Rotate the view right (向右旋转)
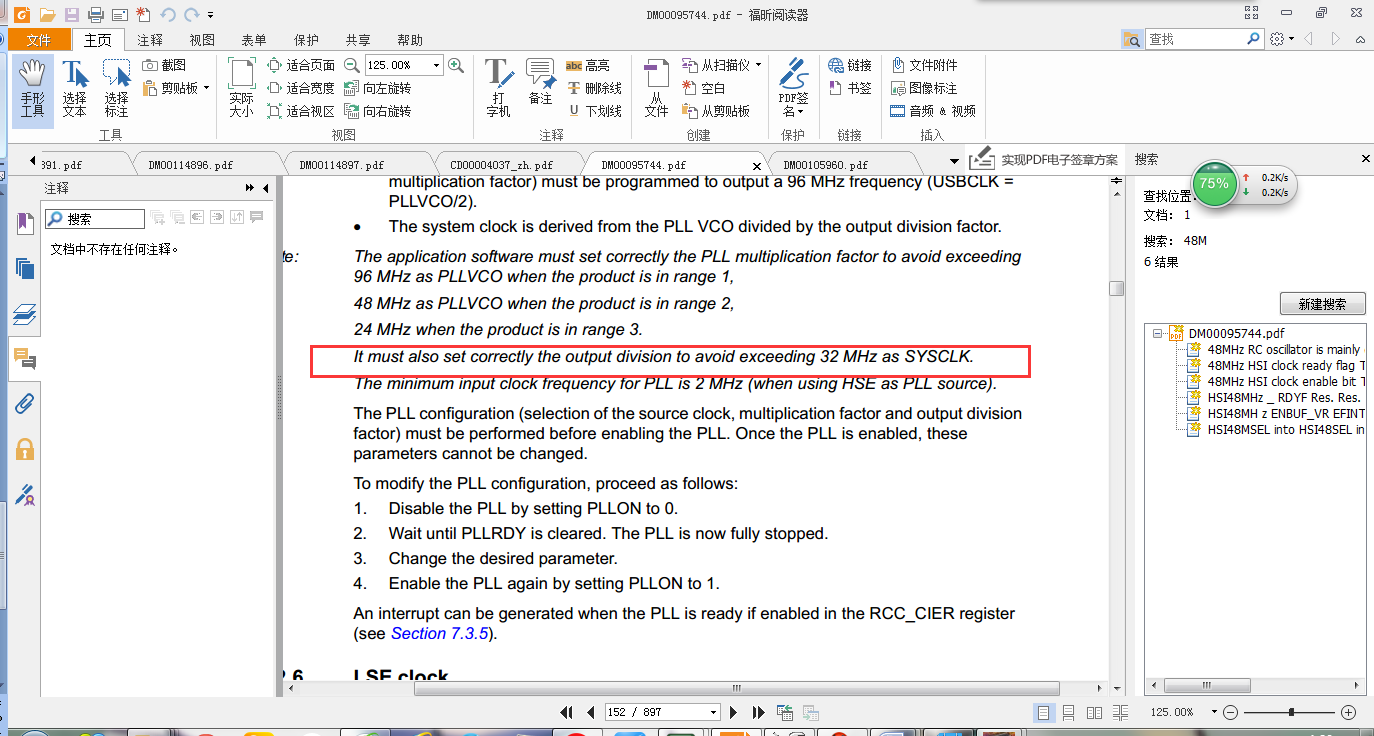 377,111
